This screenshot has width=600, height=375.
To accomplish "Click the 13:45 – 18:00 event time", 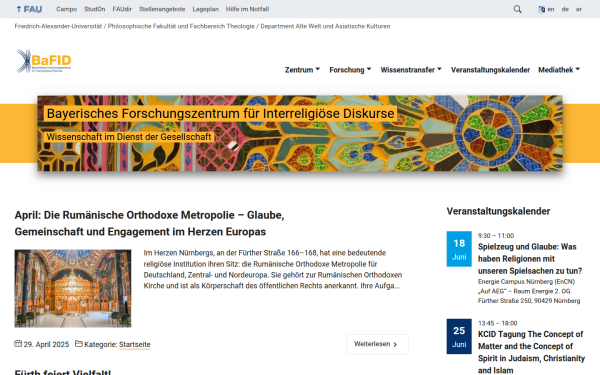I will coord(497,323).
